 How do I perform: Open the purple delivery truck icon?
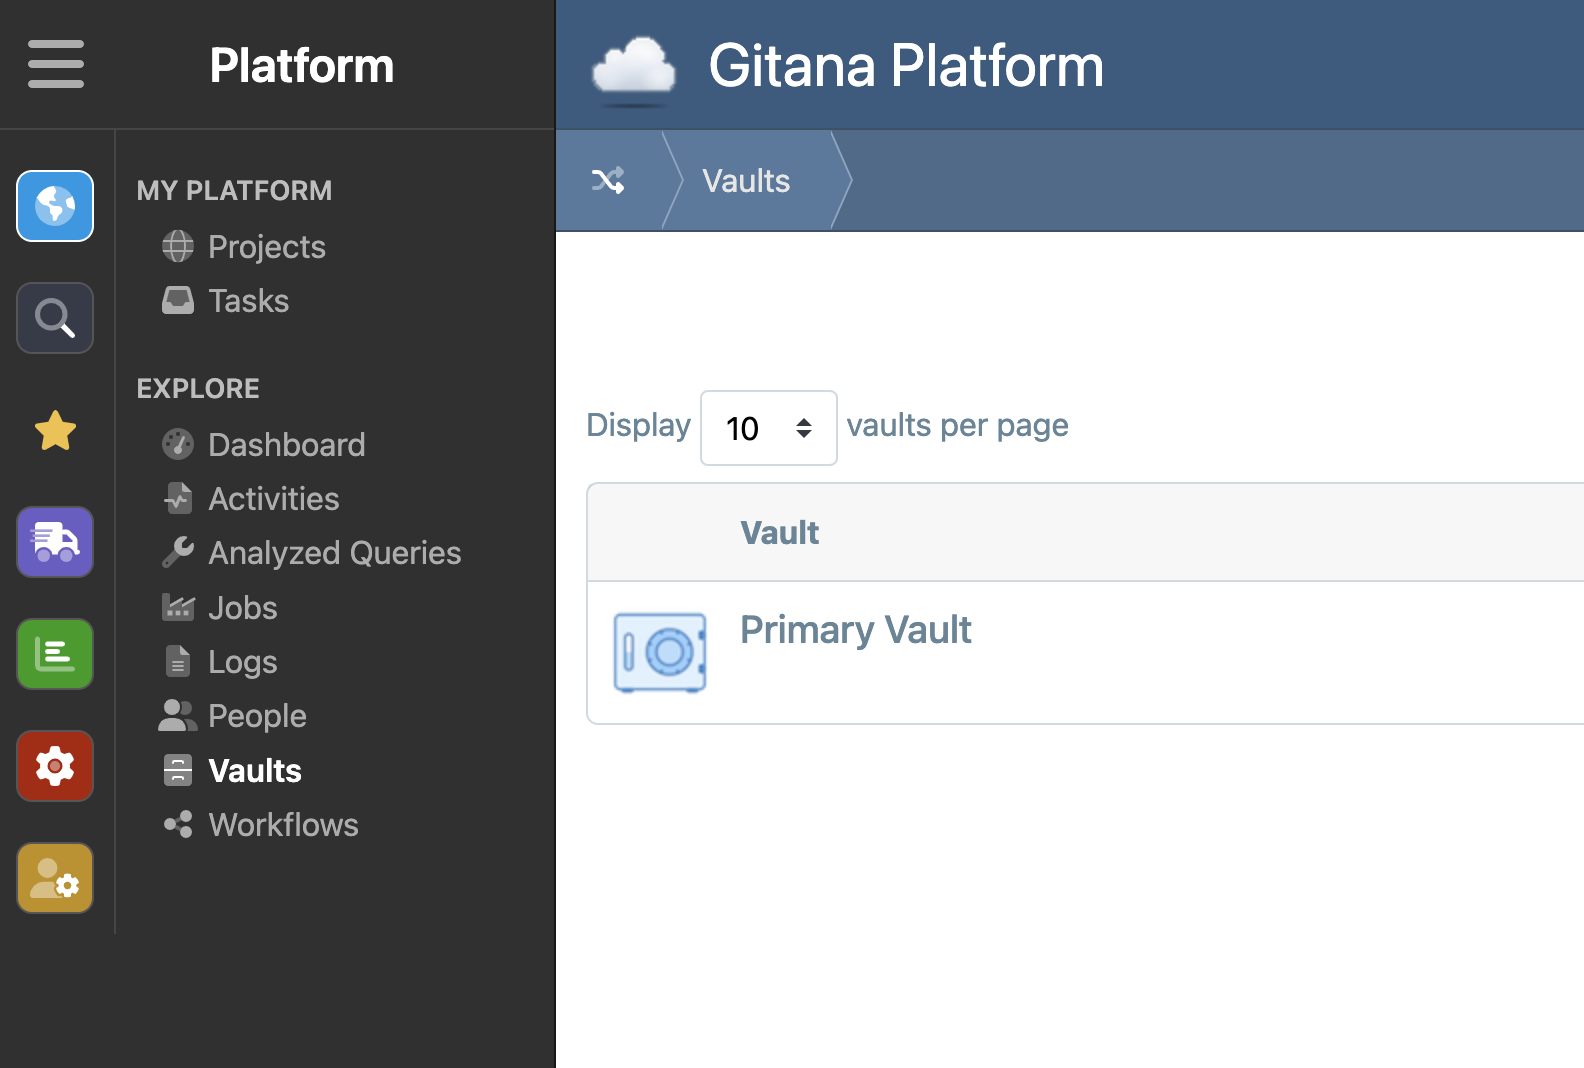55,542
